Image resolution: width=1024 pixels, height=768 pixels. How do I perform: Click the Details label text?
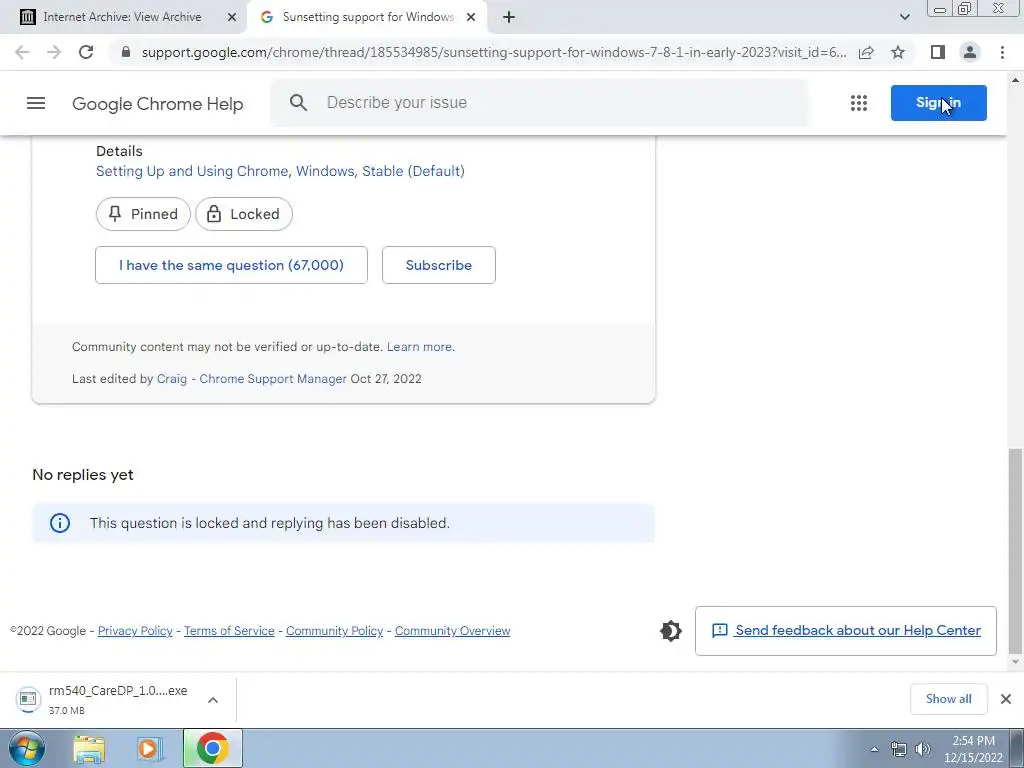[x=119, y=151]
